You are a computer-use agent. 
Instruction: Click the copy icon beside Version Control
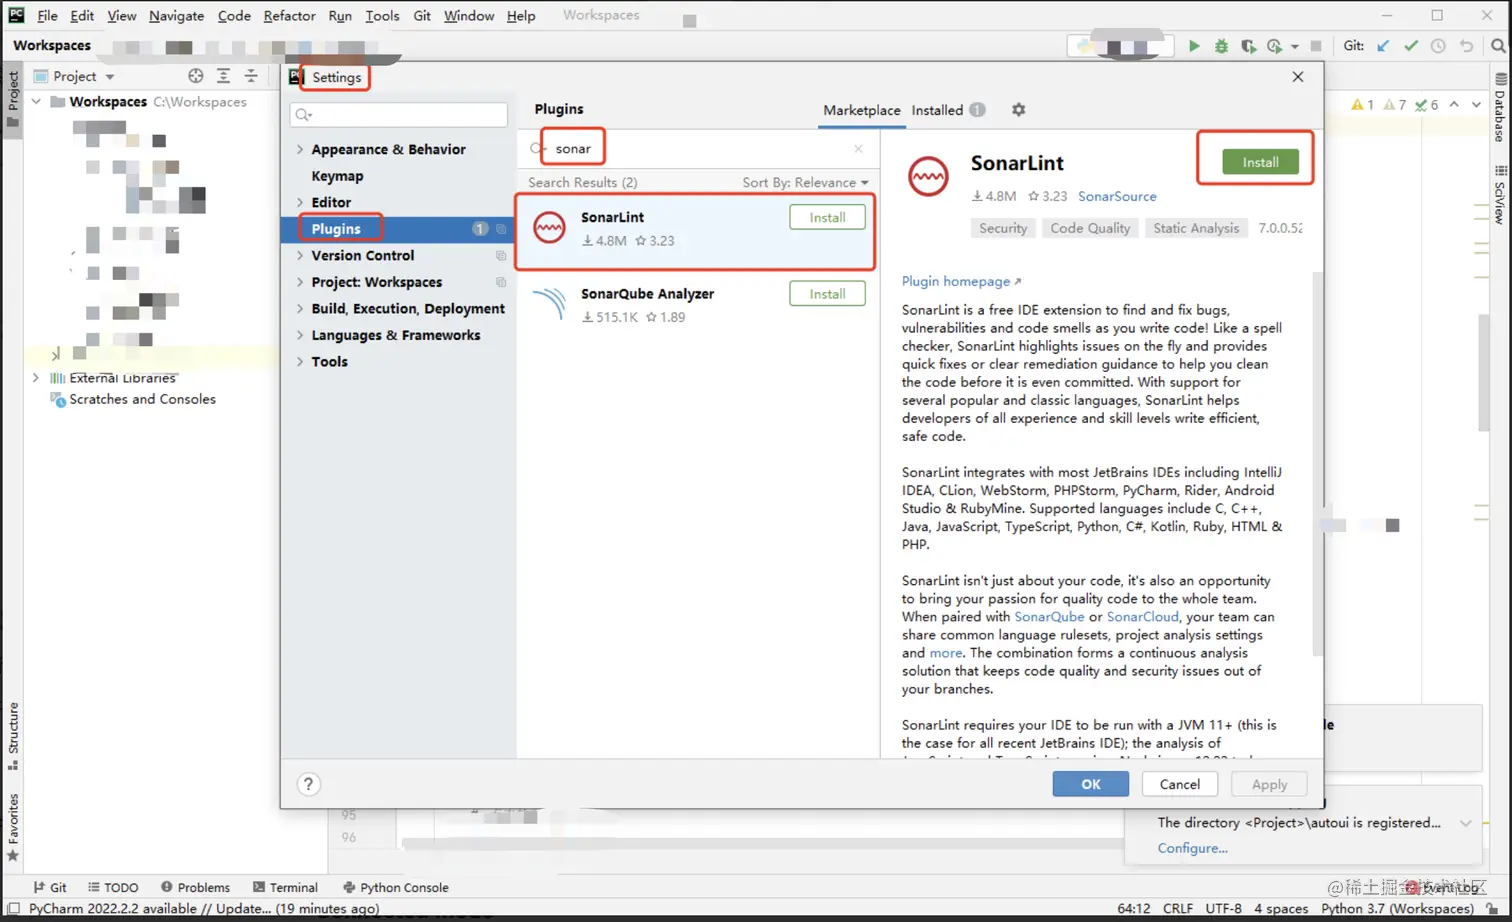[x=501, y=256]
